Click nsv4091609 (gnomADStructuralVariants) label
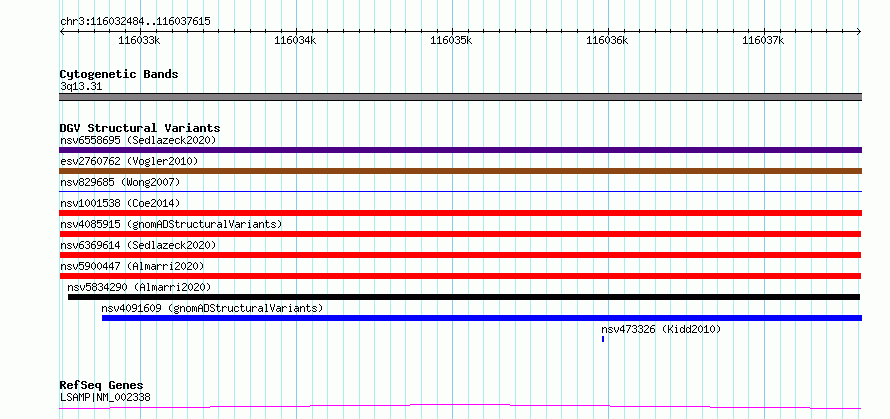 point(212,308)
